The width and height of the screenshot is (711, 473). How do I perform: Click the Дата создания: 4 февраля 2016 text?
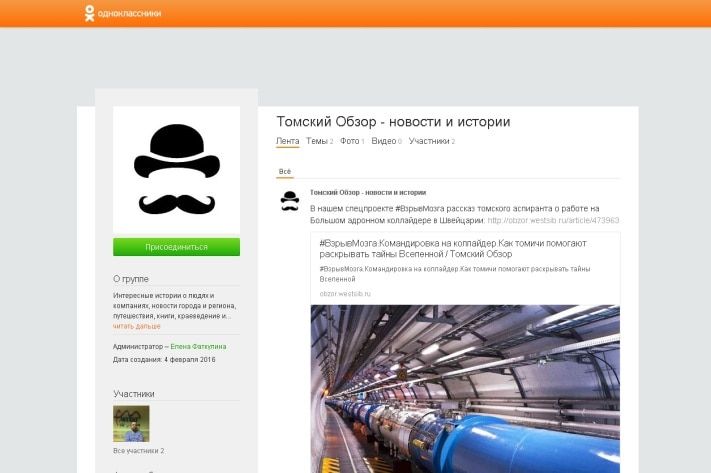[x=164, y=360]
